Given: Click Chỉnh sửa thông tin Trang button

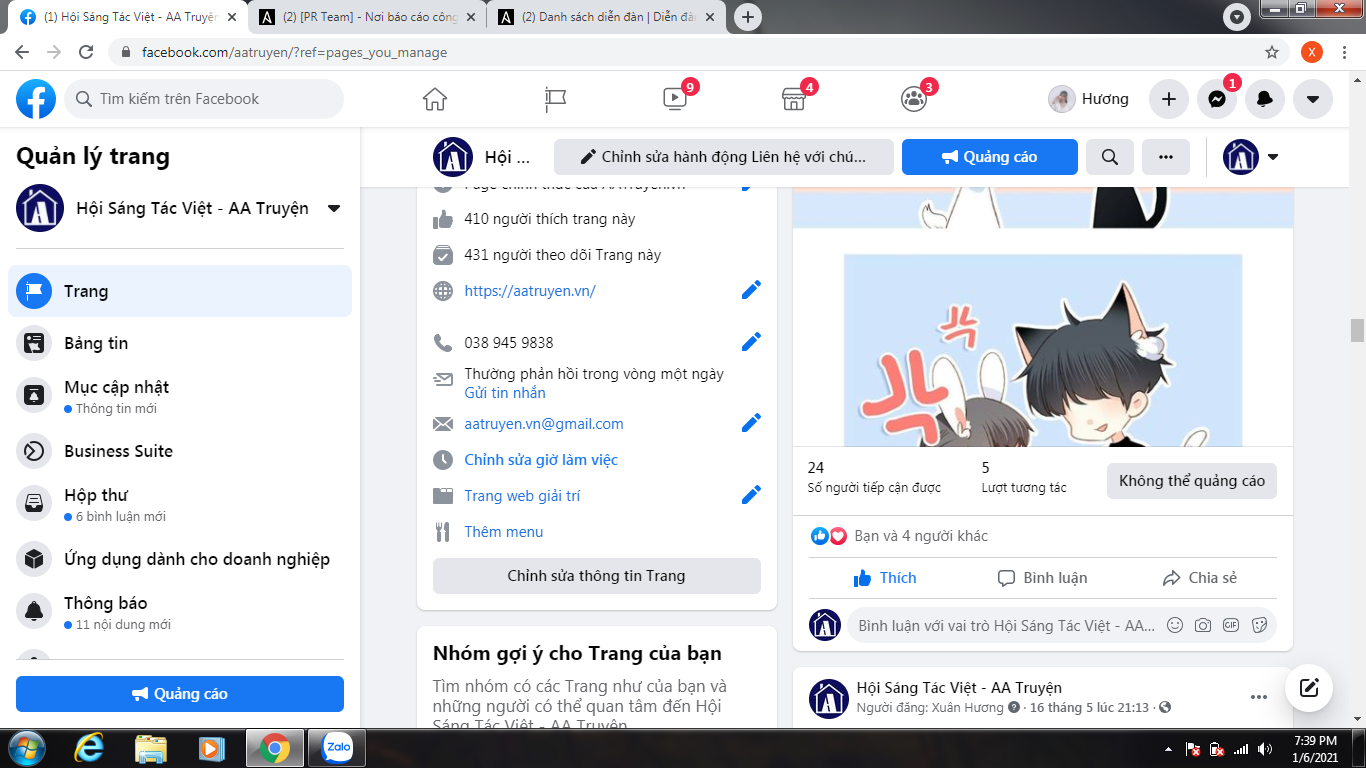Looking at the screenshot, I should click(x=597, y=576).
